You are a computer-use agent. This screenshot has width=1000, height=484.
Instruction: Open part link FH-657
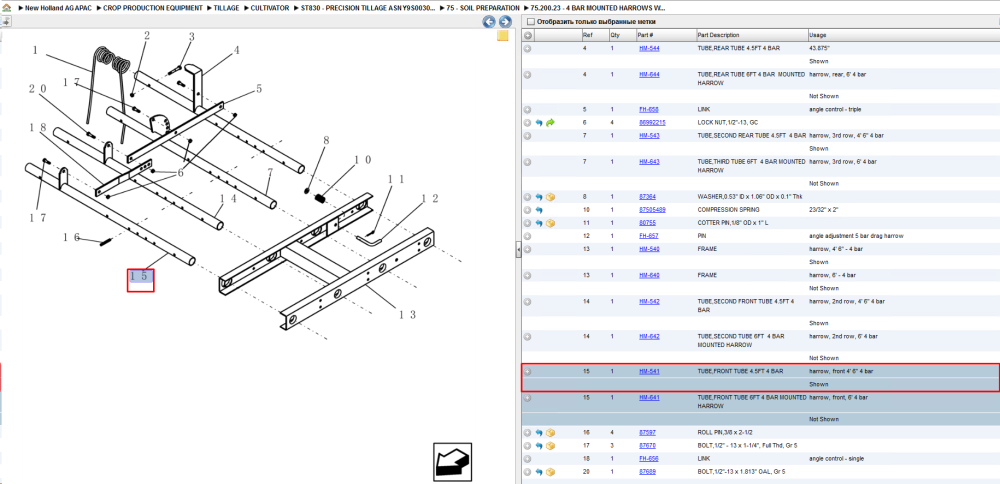coord(649,236)
